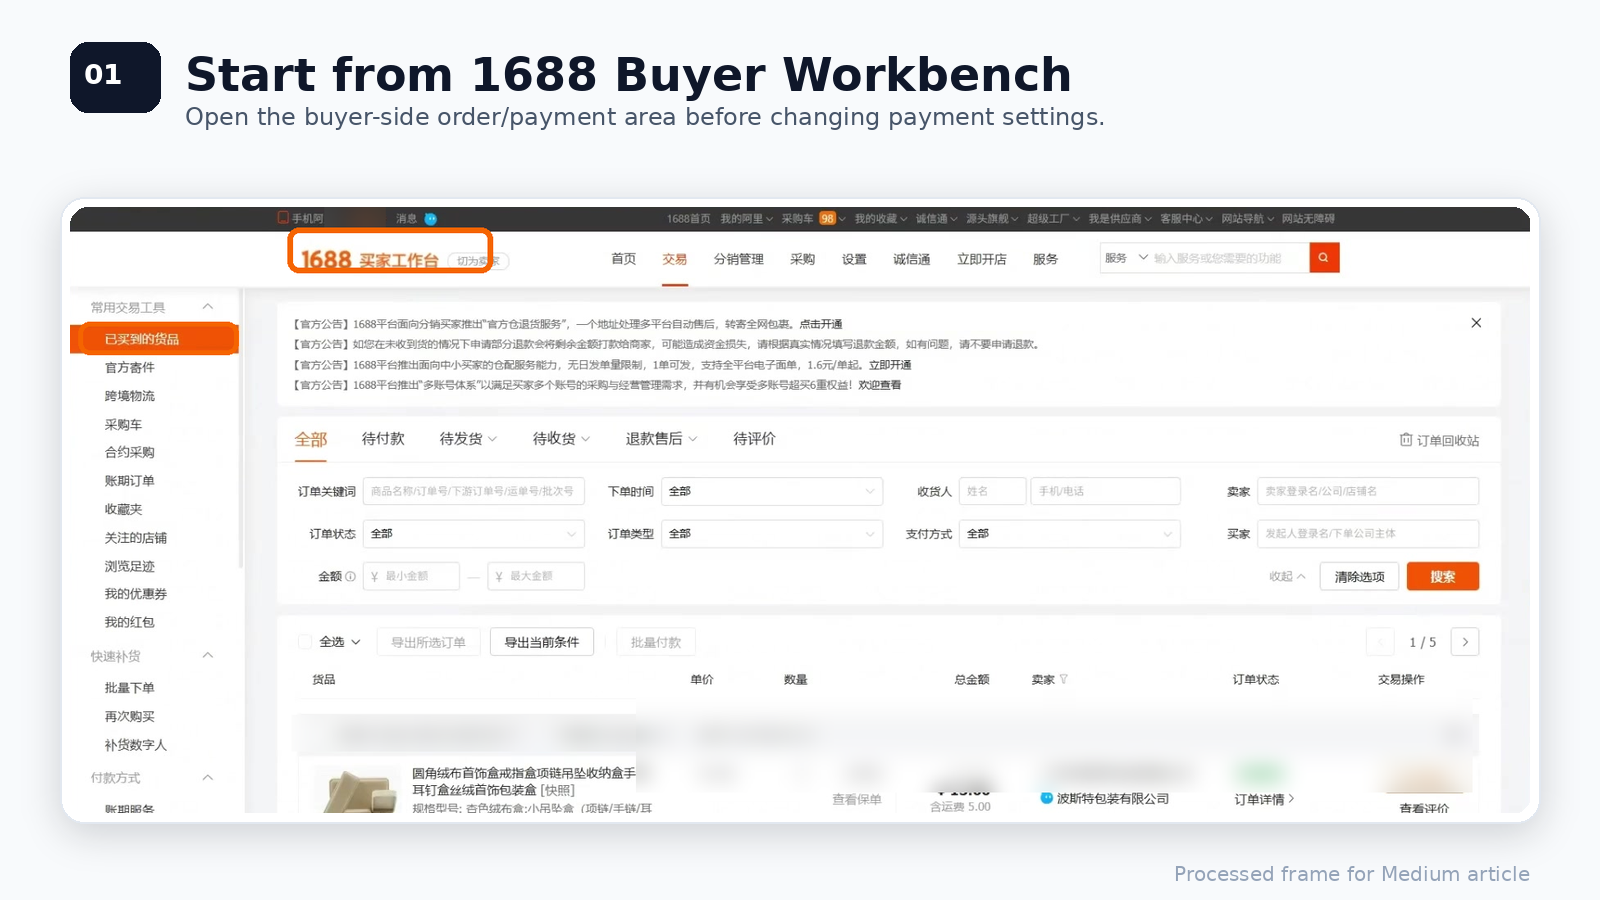The image size is (1600, 900).
Task: Open the messages (消息) notification badge
Action: click(x=431, y=218)
